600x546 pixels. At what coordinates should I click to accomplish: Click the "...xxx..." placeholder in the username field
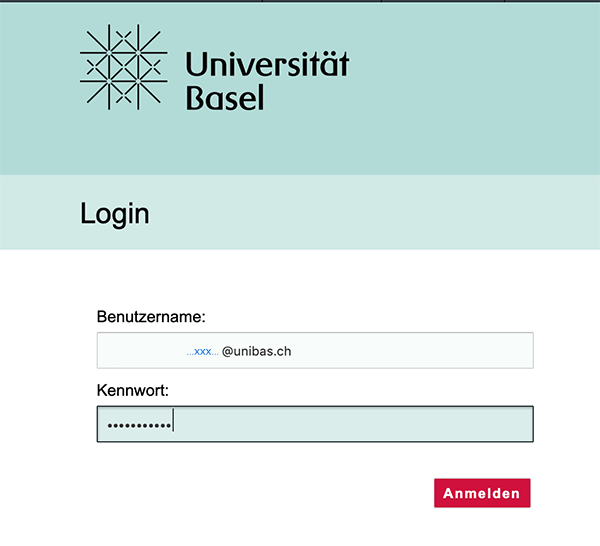pos(201,352)
